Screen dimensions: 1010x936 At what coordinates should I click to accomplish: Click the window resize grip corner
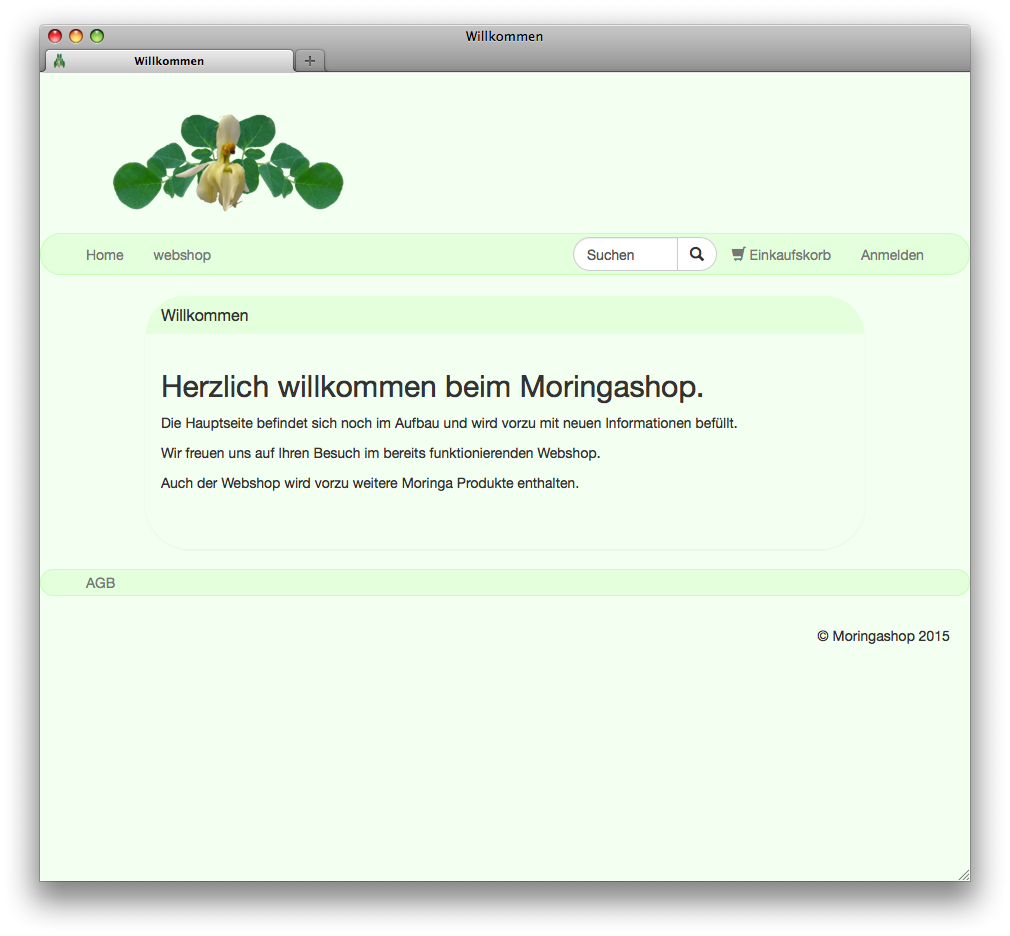click(x=964, y=874)
